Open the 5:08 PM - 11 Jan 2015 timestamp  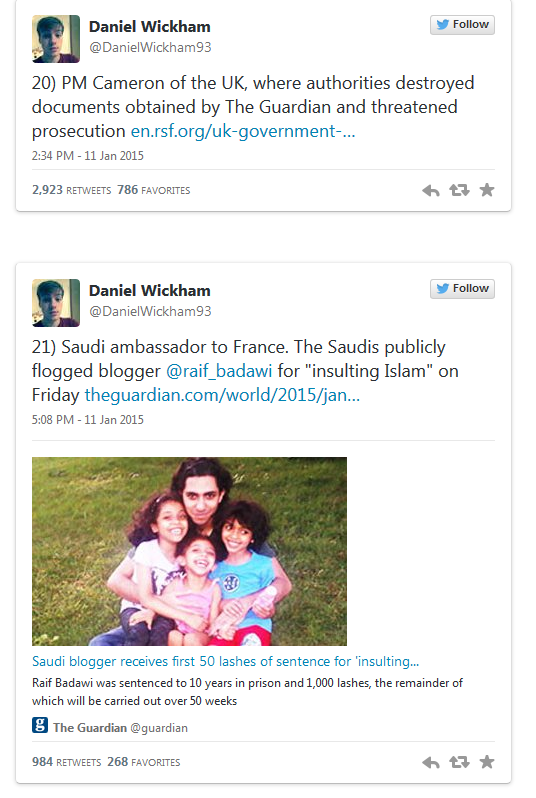click(x=88, y=420)
